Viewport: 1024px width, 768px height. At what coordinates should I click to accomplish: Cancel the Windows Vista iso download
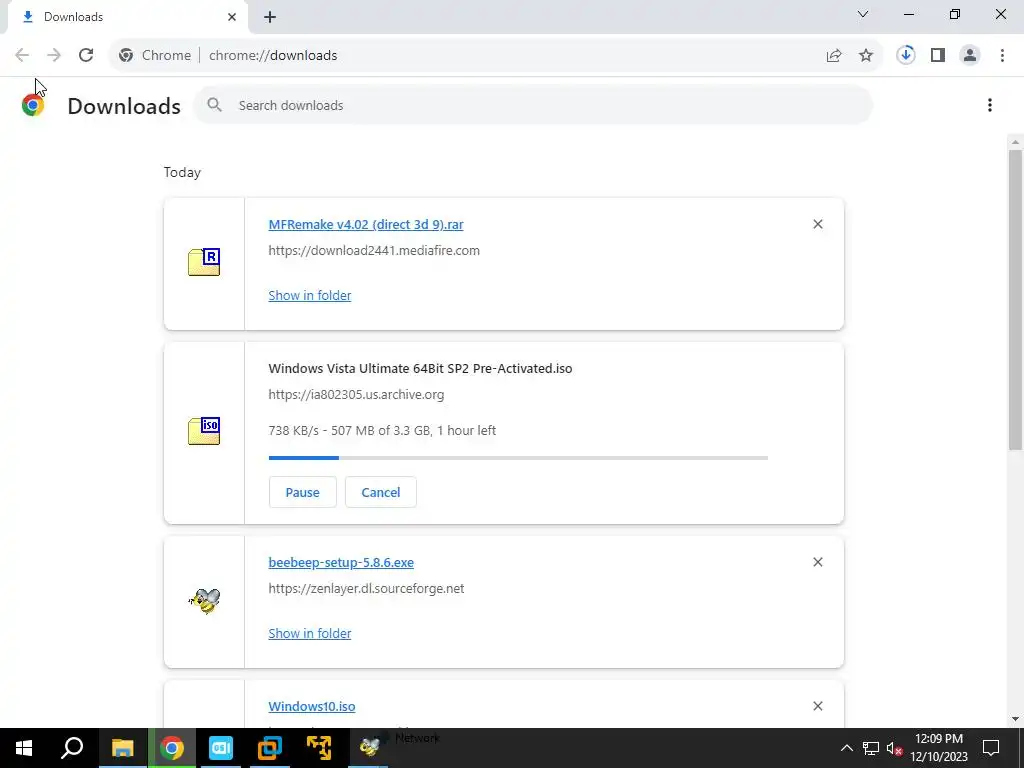[x=381, y=492]
